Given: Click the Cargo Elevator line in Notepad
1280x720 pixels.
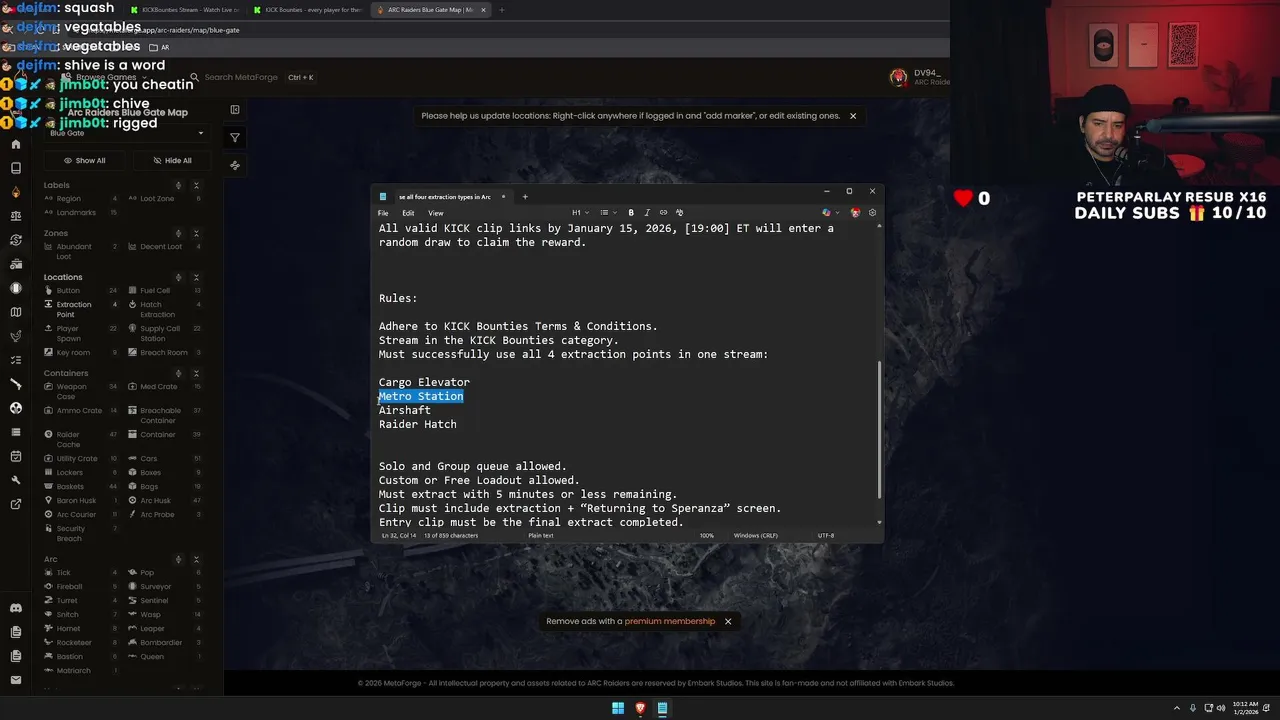Looking at the screenshot, I should click(x=424, y=382).
